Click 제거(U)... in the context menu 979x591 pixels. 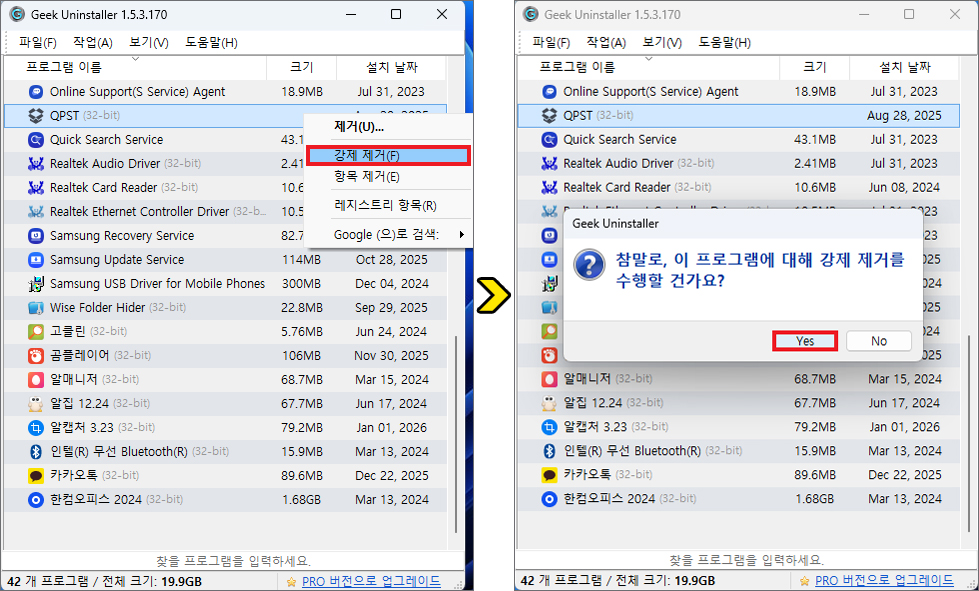359,127
